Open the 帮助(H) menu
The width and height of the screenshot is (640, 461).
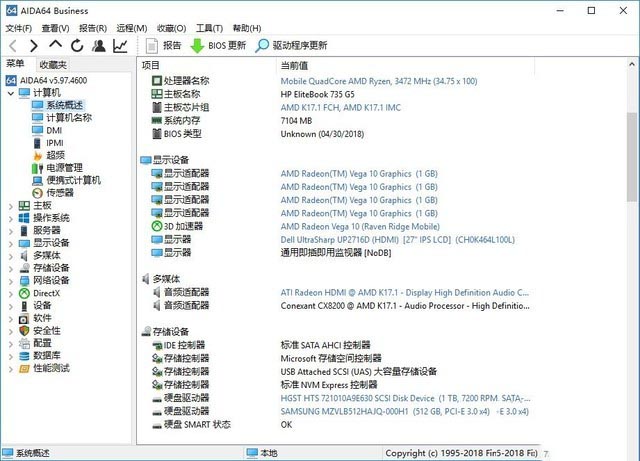247,28
